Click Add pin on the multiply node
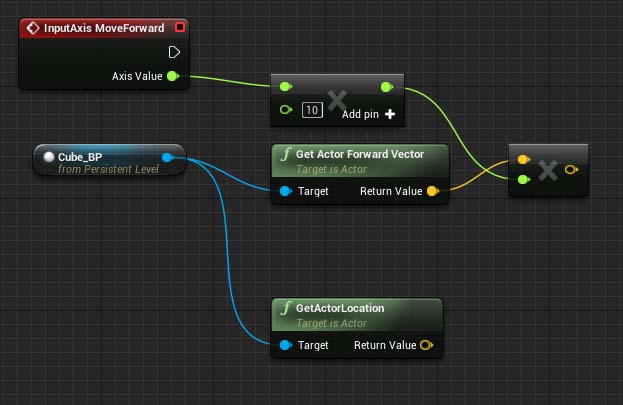Screen dimensions: 623x405 pos(360,114)
